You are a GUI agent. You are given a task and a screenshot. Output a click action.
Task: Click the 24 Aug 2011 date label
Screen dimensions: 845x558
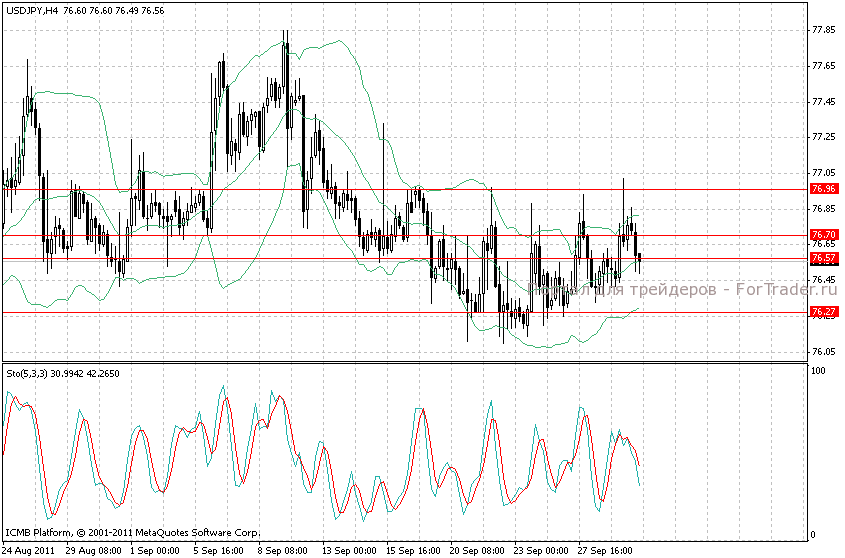28,550
